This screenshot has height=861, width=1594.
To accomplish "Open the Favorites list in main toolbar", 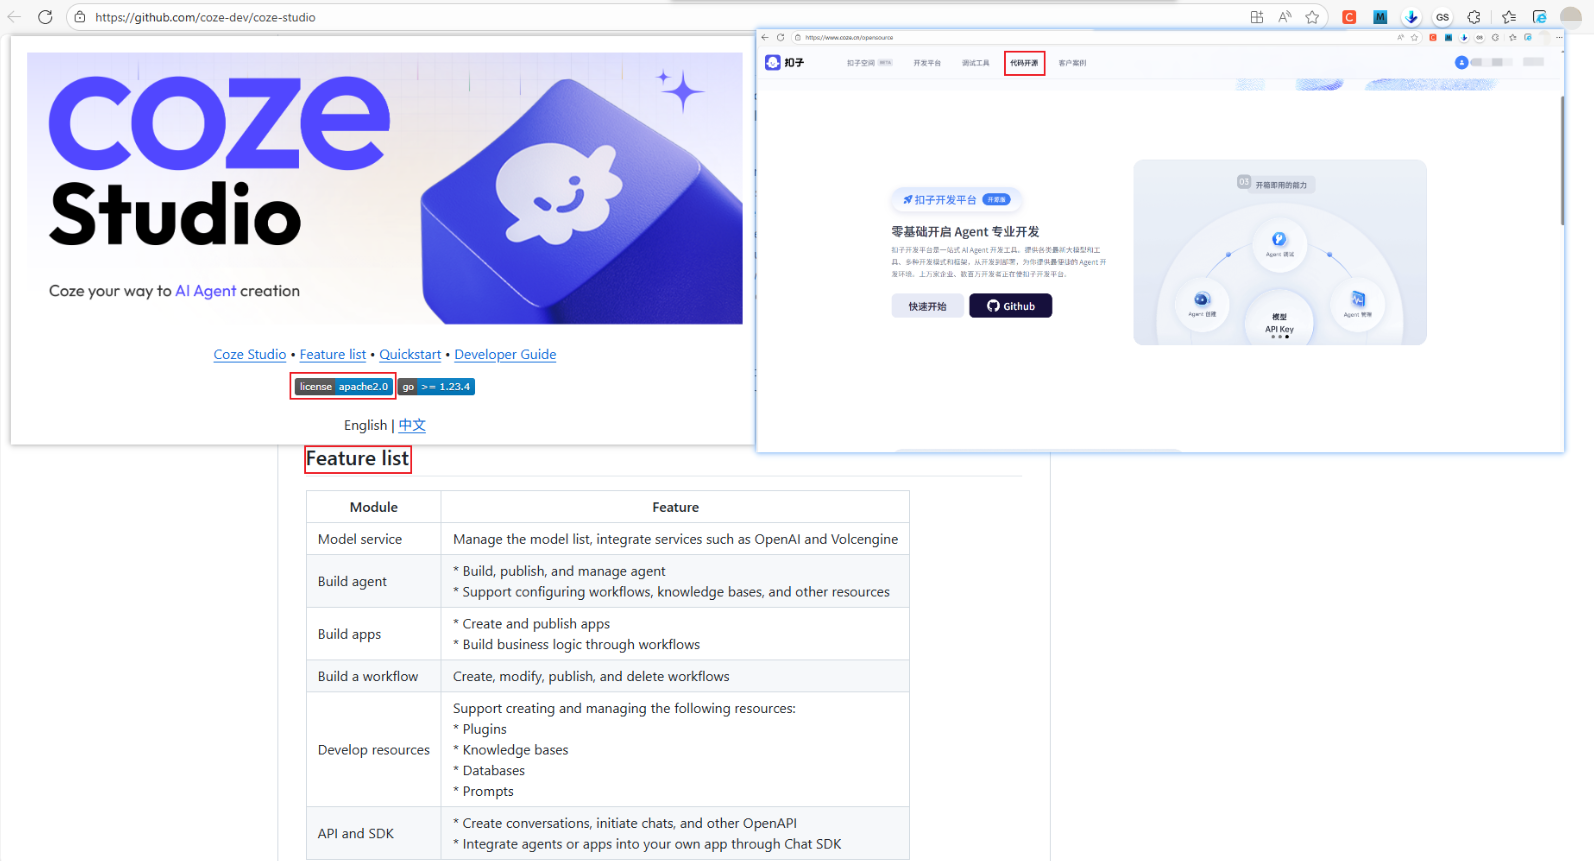I will (x=1509, y=17).
